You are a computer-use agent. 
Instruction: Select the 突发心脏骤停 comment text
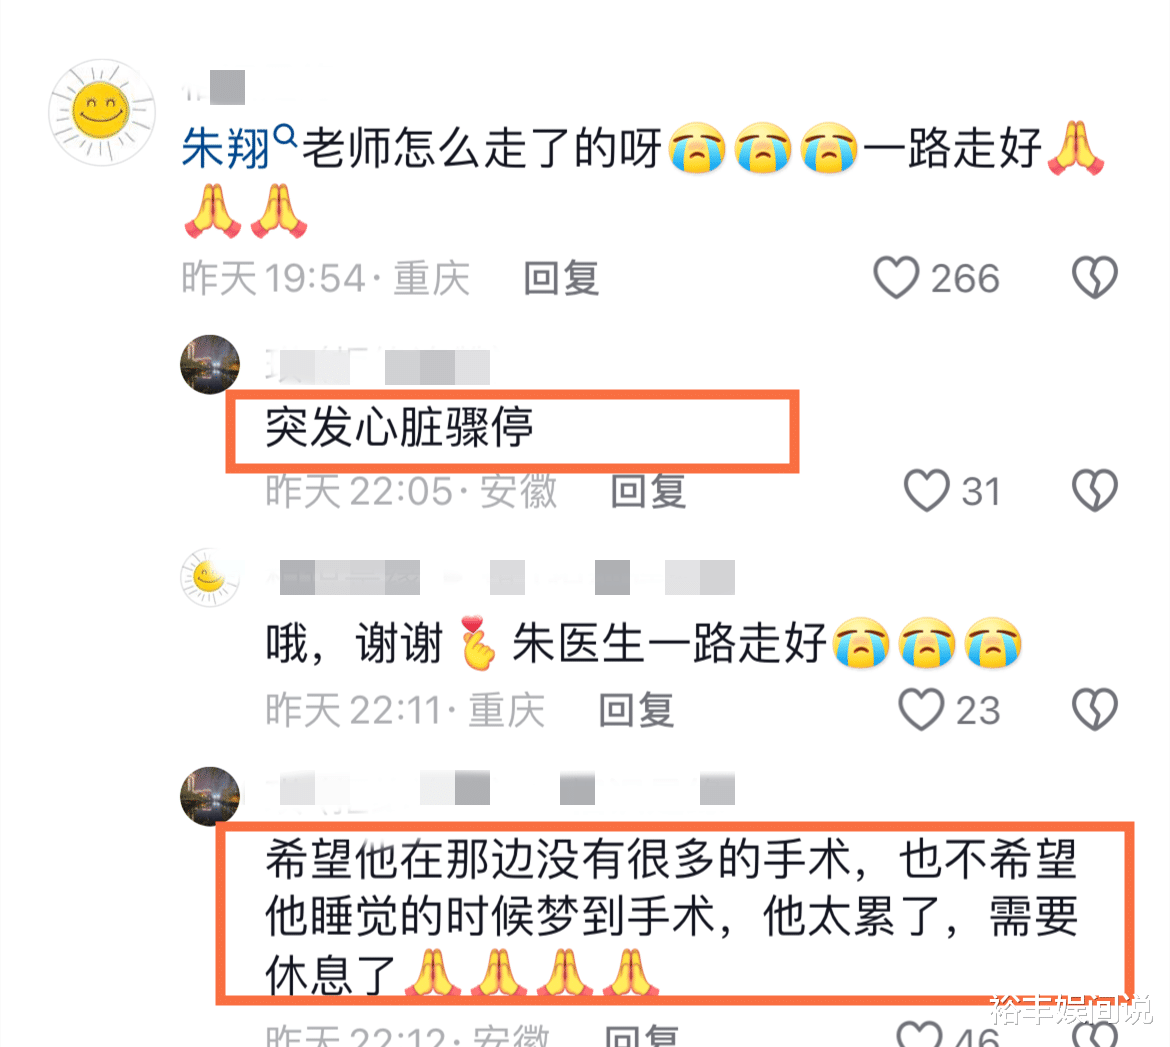(x=399, y=428)
